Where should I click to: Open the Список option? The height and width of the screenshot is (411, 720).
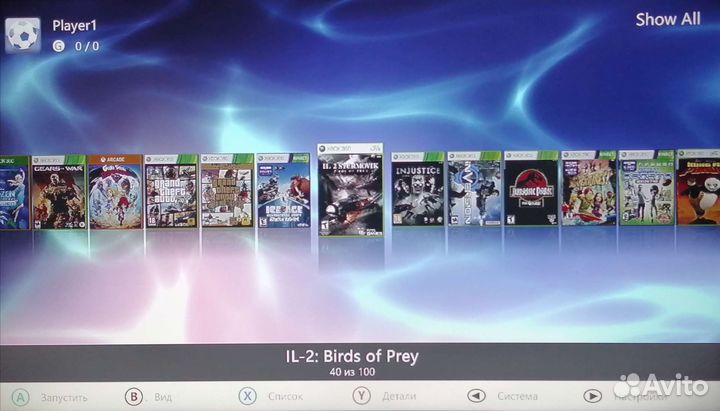click(285, 396)
